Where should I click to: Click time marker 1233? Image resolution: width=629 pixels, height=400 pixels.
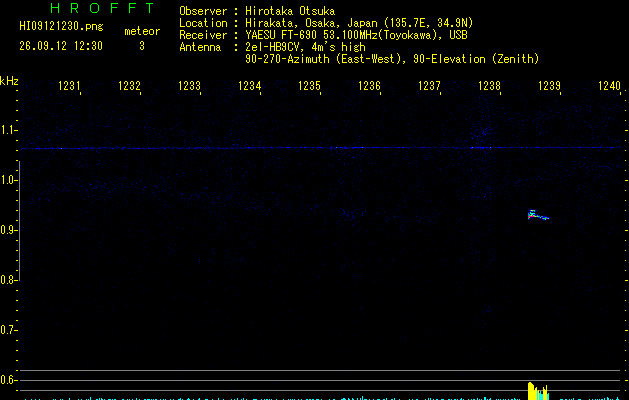tap(189, 86)
